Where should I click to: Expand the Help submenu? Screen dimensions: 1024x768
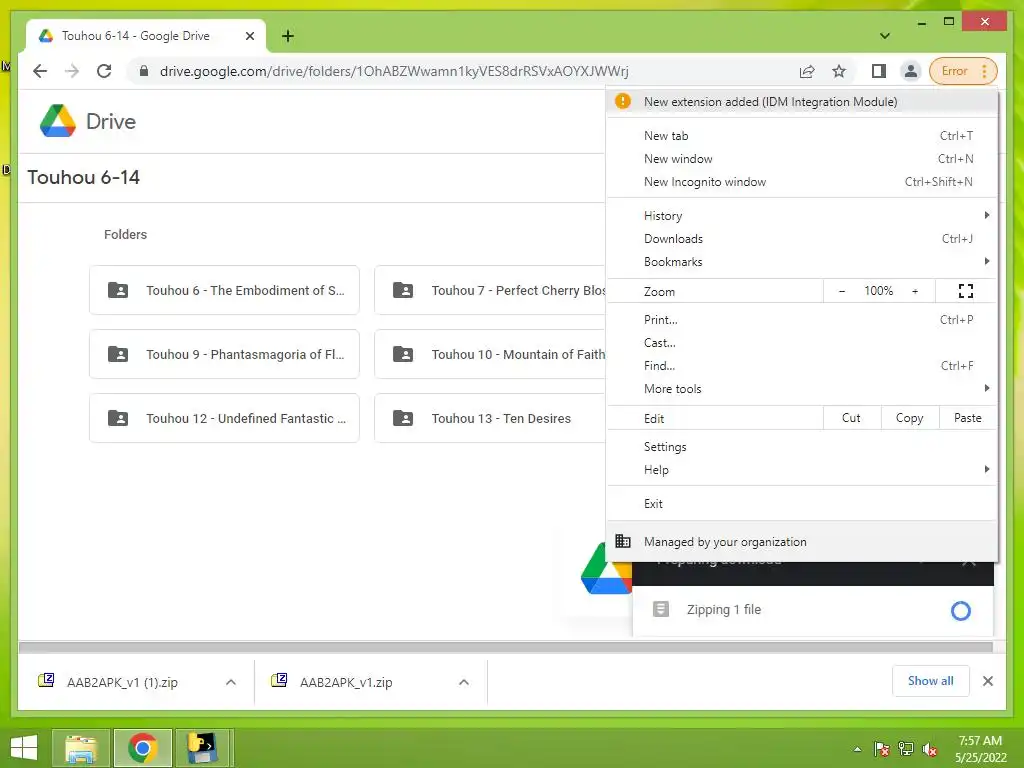(802, 470)
